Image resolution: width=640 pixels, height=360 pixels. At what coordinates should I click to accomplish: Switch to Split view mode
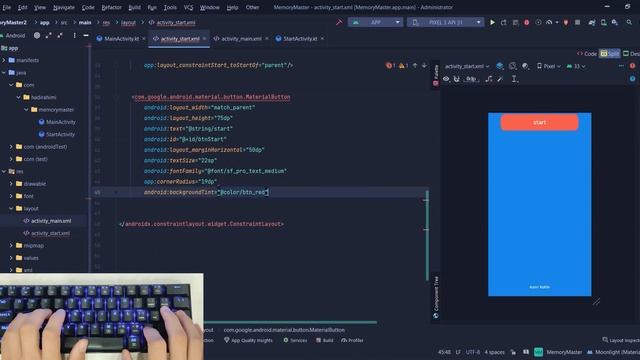point(609,53)
